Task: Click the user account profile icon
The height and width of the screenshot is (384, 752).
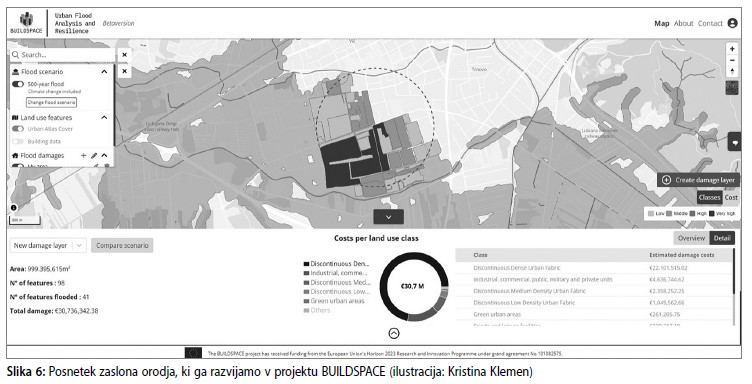Action: point(732,23)
